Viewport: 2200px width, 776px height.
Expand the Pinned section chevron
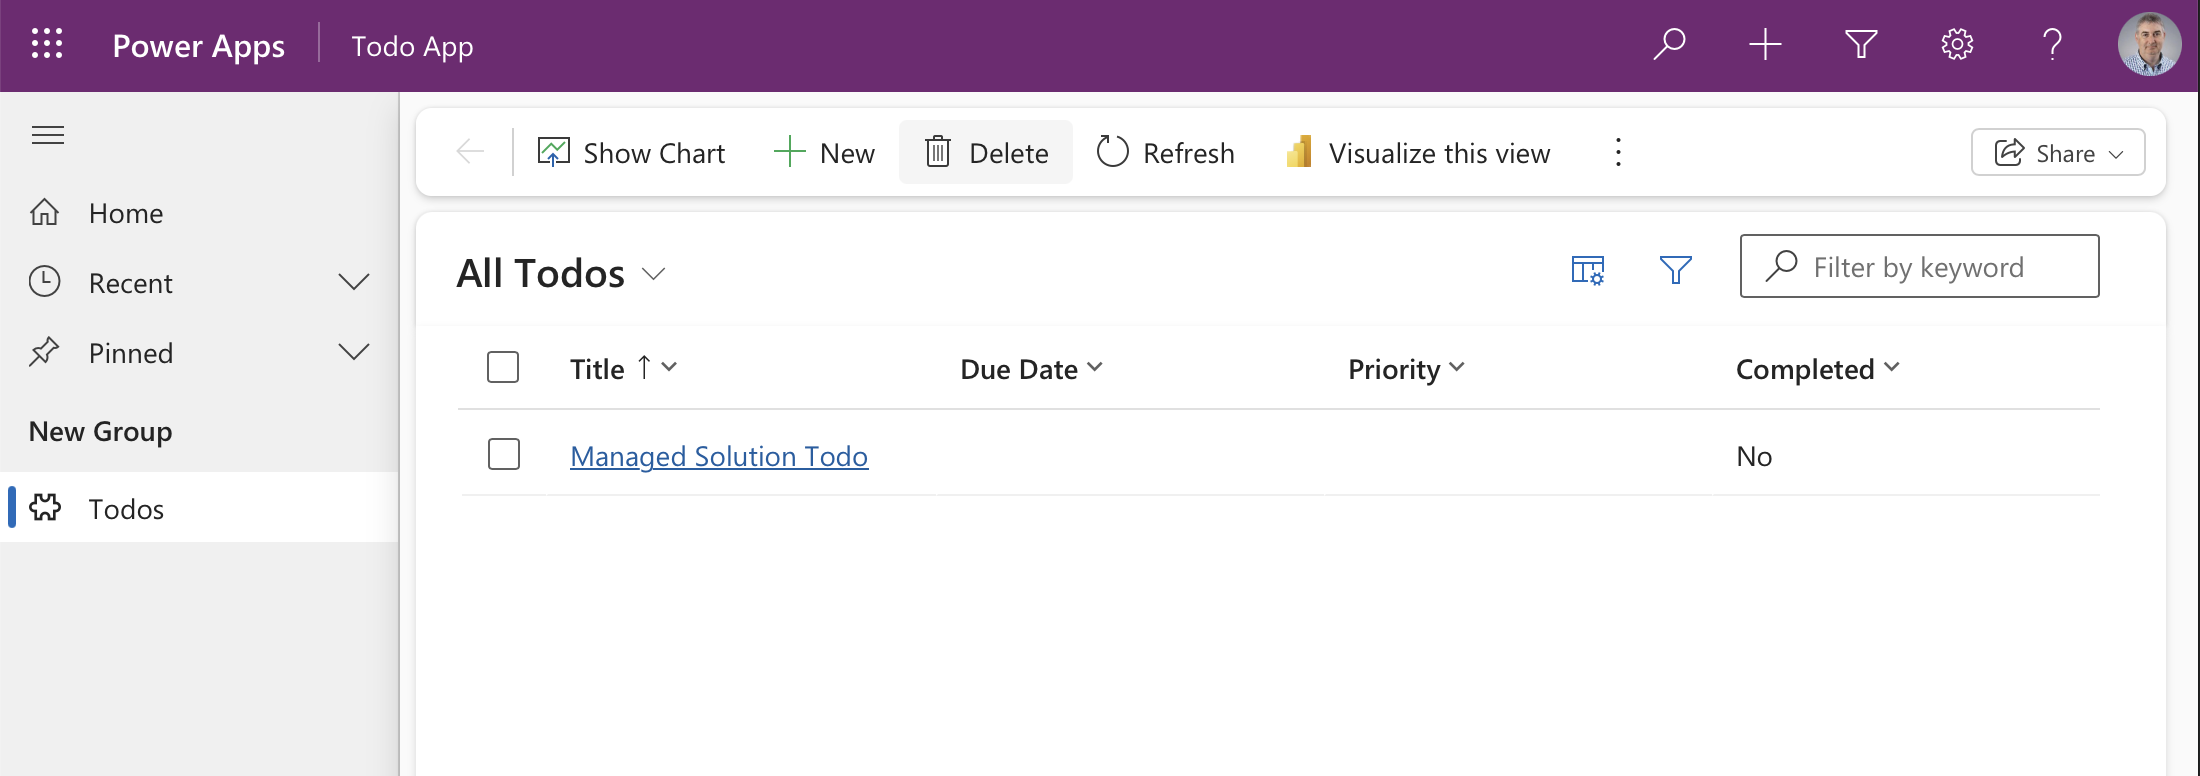click(x=354, y=352)
